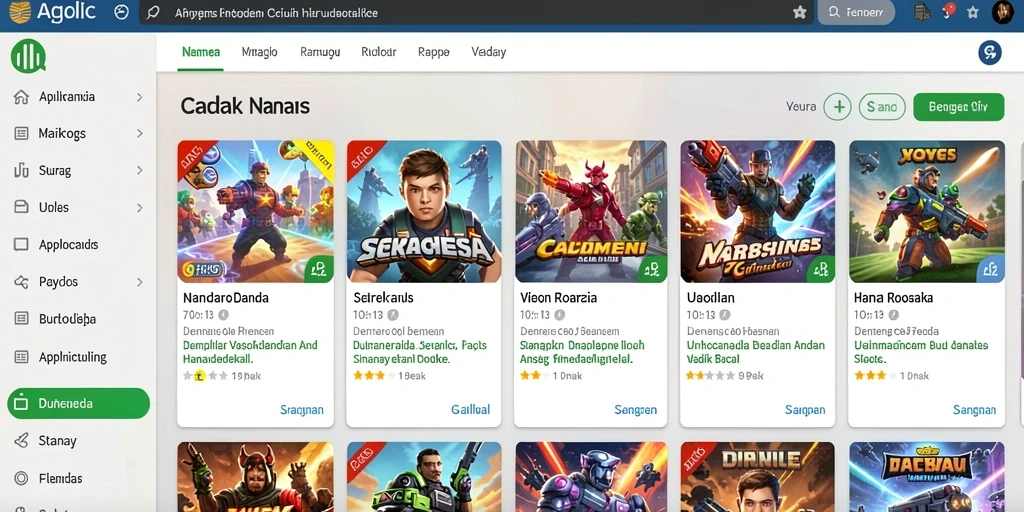1024x512 pixels.
Task: Open the Gaillual link on Selrekaıds card
Action: [x=470, y=409]
